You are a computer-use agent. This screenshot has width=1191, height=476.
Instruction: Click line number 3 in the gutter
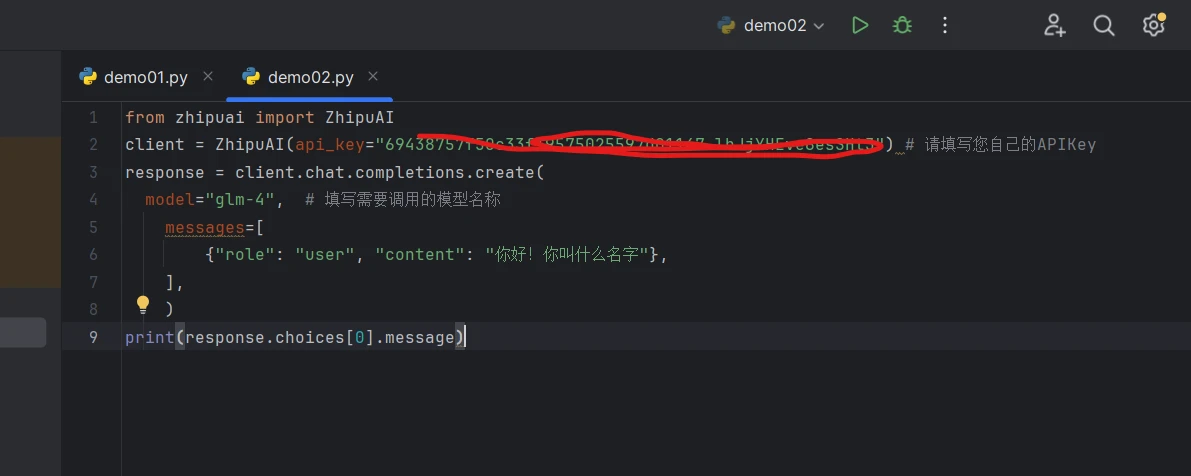(93, 172)
